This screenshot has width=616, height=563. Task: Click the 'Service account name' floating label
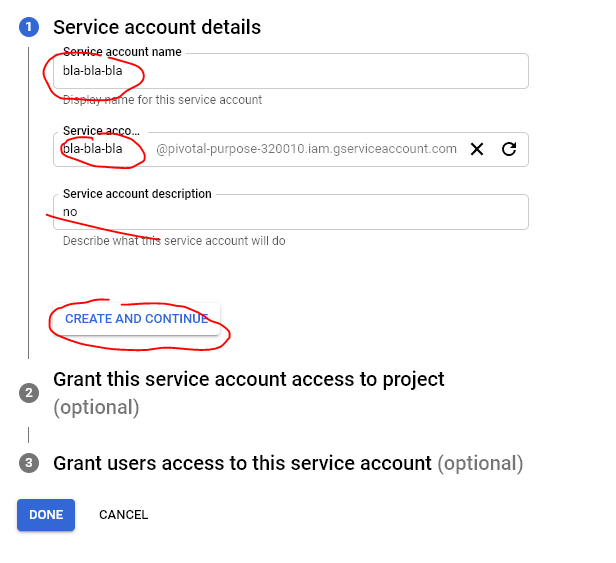pyautogui.click(x=122, y=52)
